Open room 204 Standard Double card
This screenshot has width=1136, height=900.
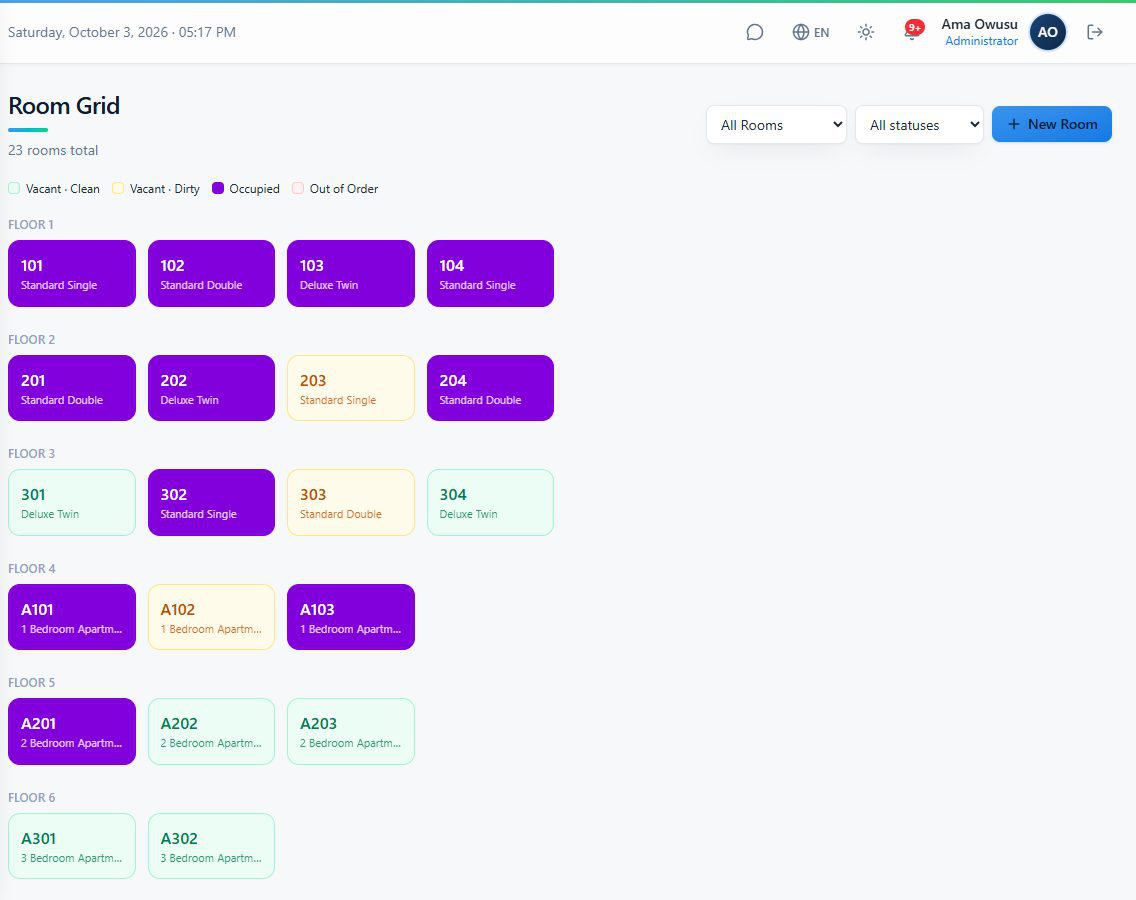click(x=490, y=388)
